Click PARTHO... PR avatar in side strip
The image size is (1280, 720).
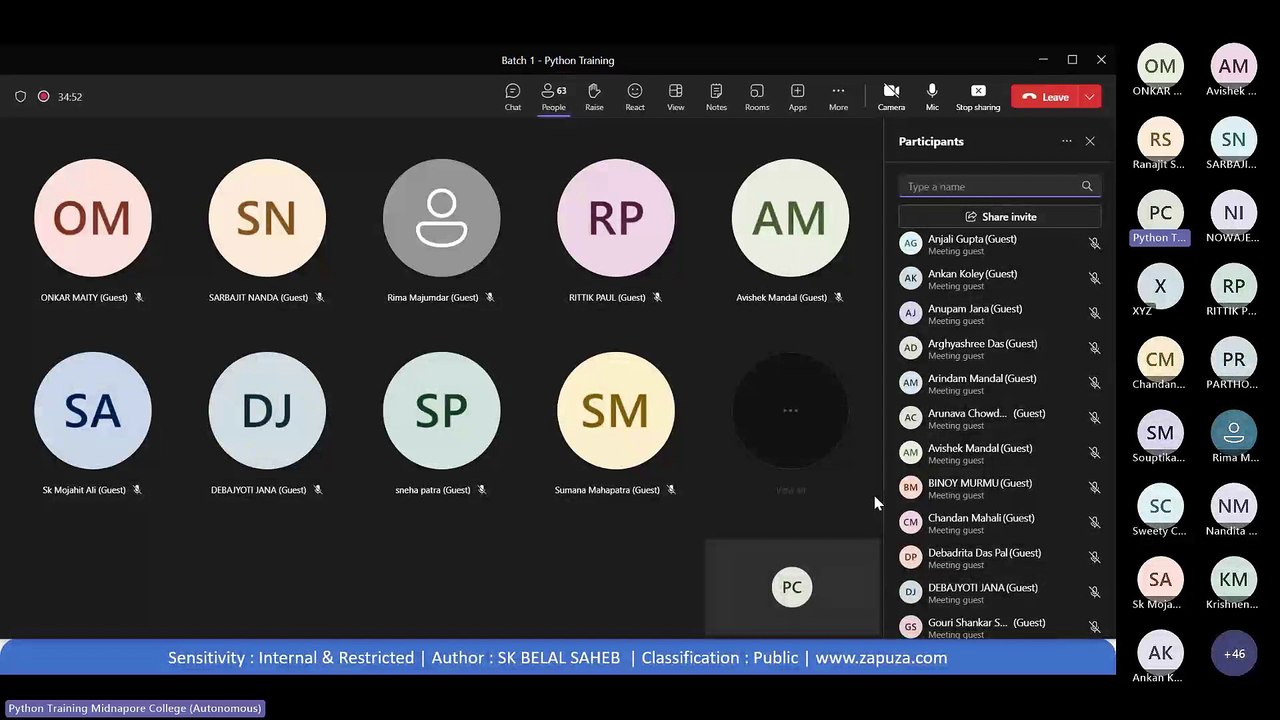[x=1234, y=360]
